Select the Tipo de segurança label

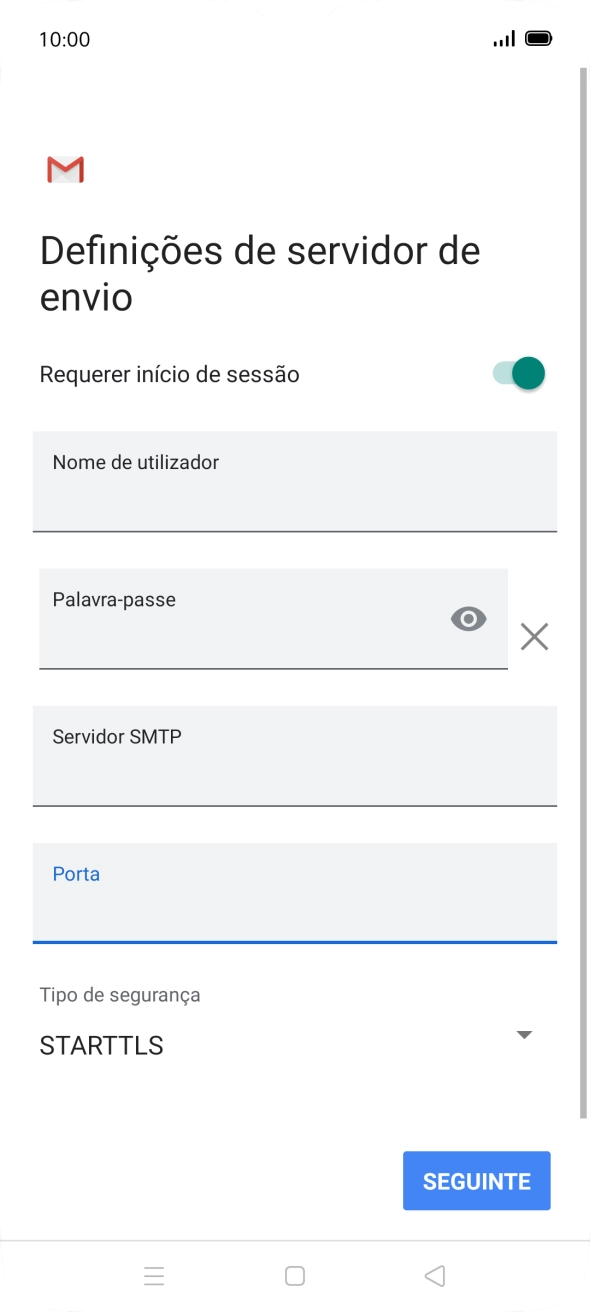(118, 994)
